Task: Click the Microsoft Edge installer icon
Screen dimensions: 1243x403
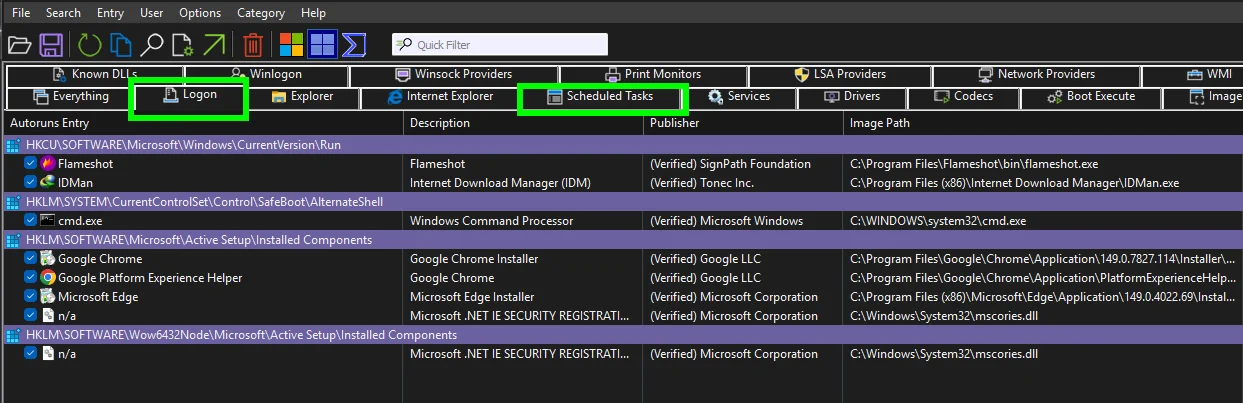Action: (x=47, y=297)
